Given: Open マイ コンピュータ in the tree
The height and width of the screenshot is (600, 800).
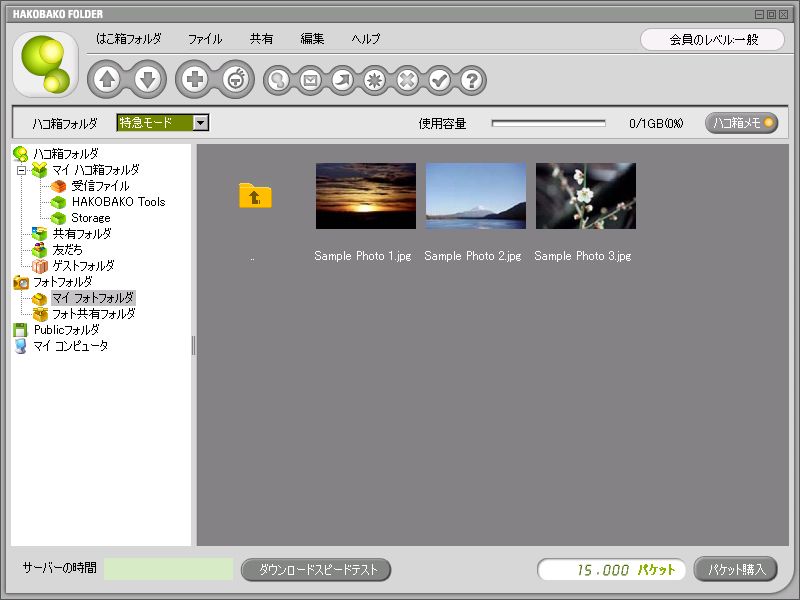Looking at the screenshot, I should click(x=70, y=346).
